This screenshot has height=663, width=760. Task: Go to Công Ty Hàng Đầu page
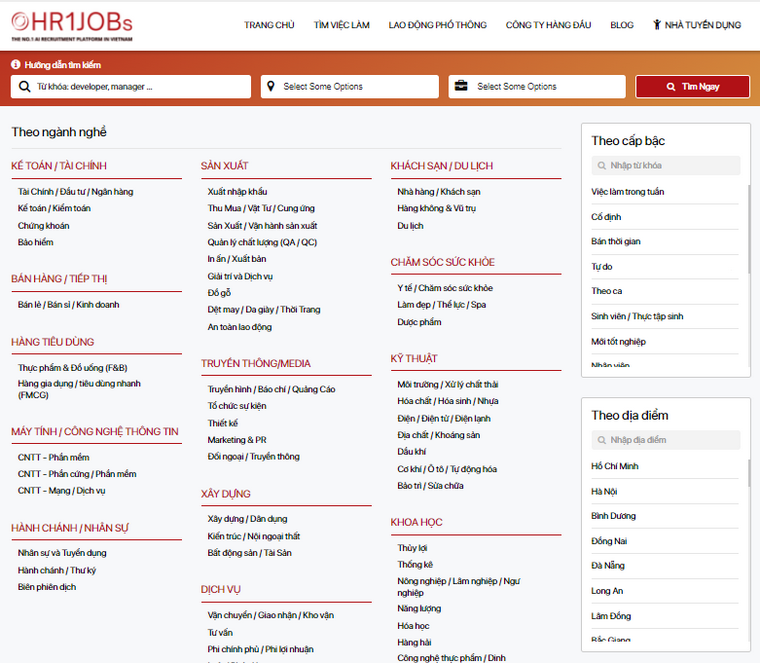[x=549, y=25]
